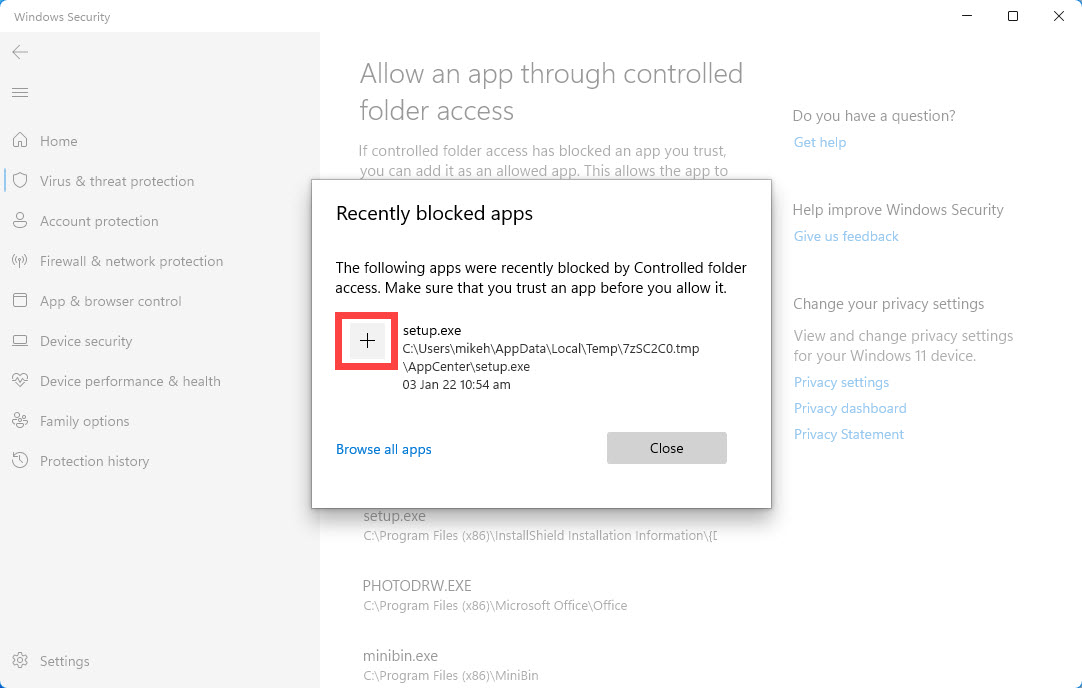The width and height of the screenshot is (1082, 688).
Task: Click the Give us feedback link
Action: [x=846, y=237]
